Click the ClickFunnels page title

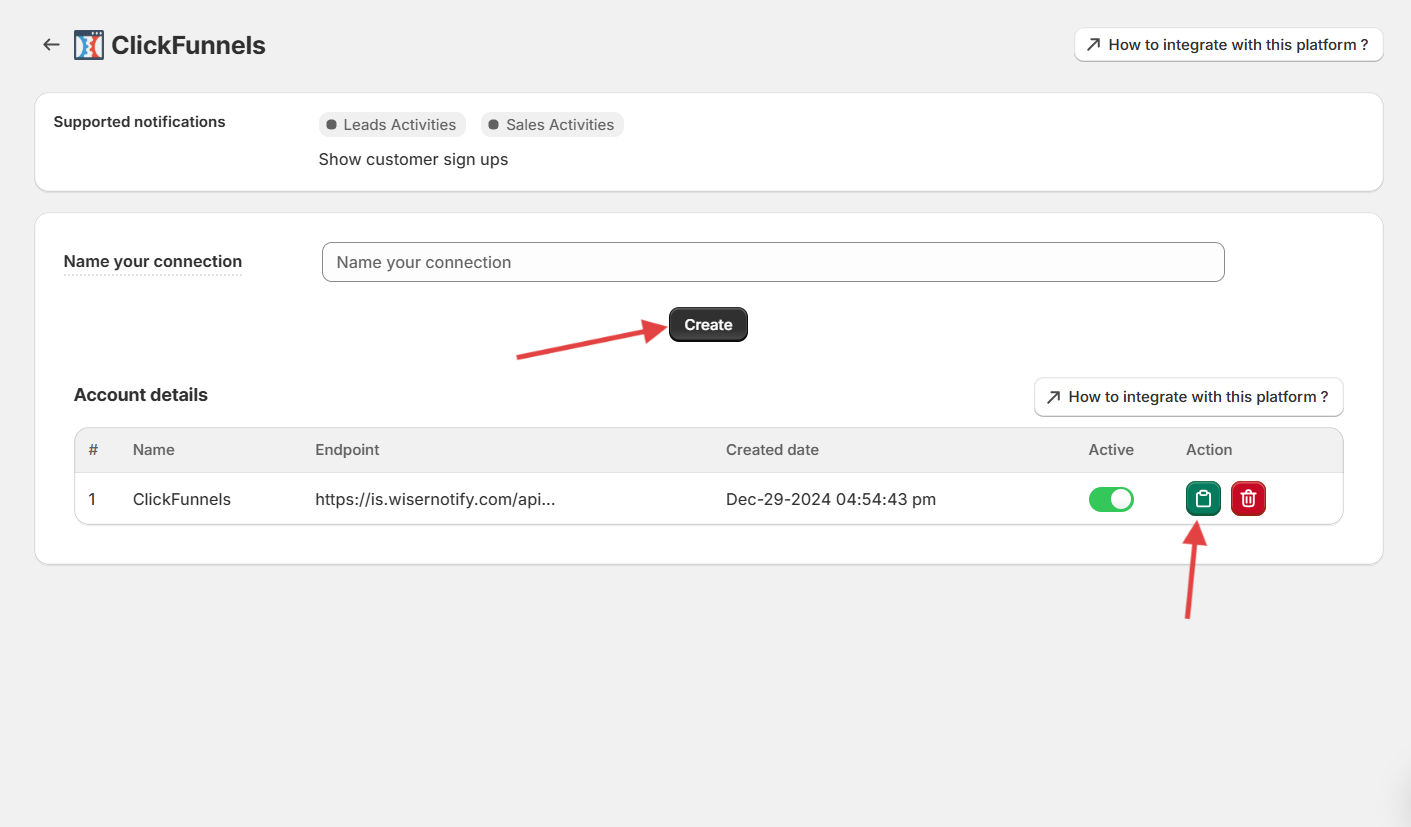point(188,46)
